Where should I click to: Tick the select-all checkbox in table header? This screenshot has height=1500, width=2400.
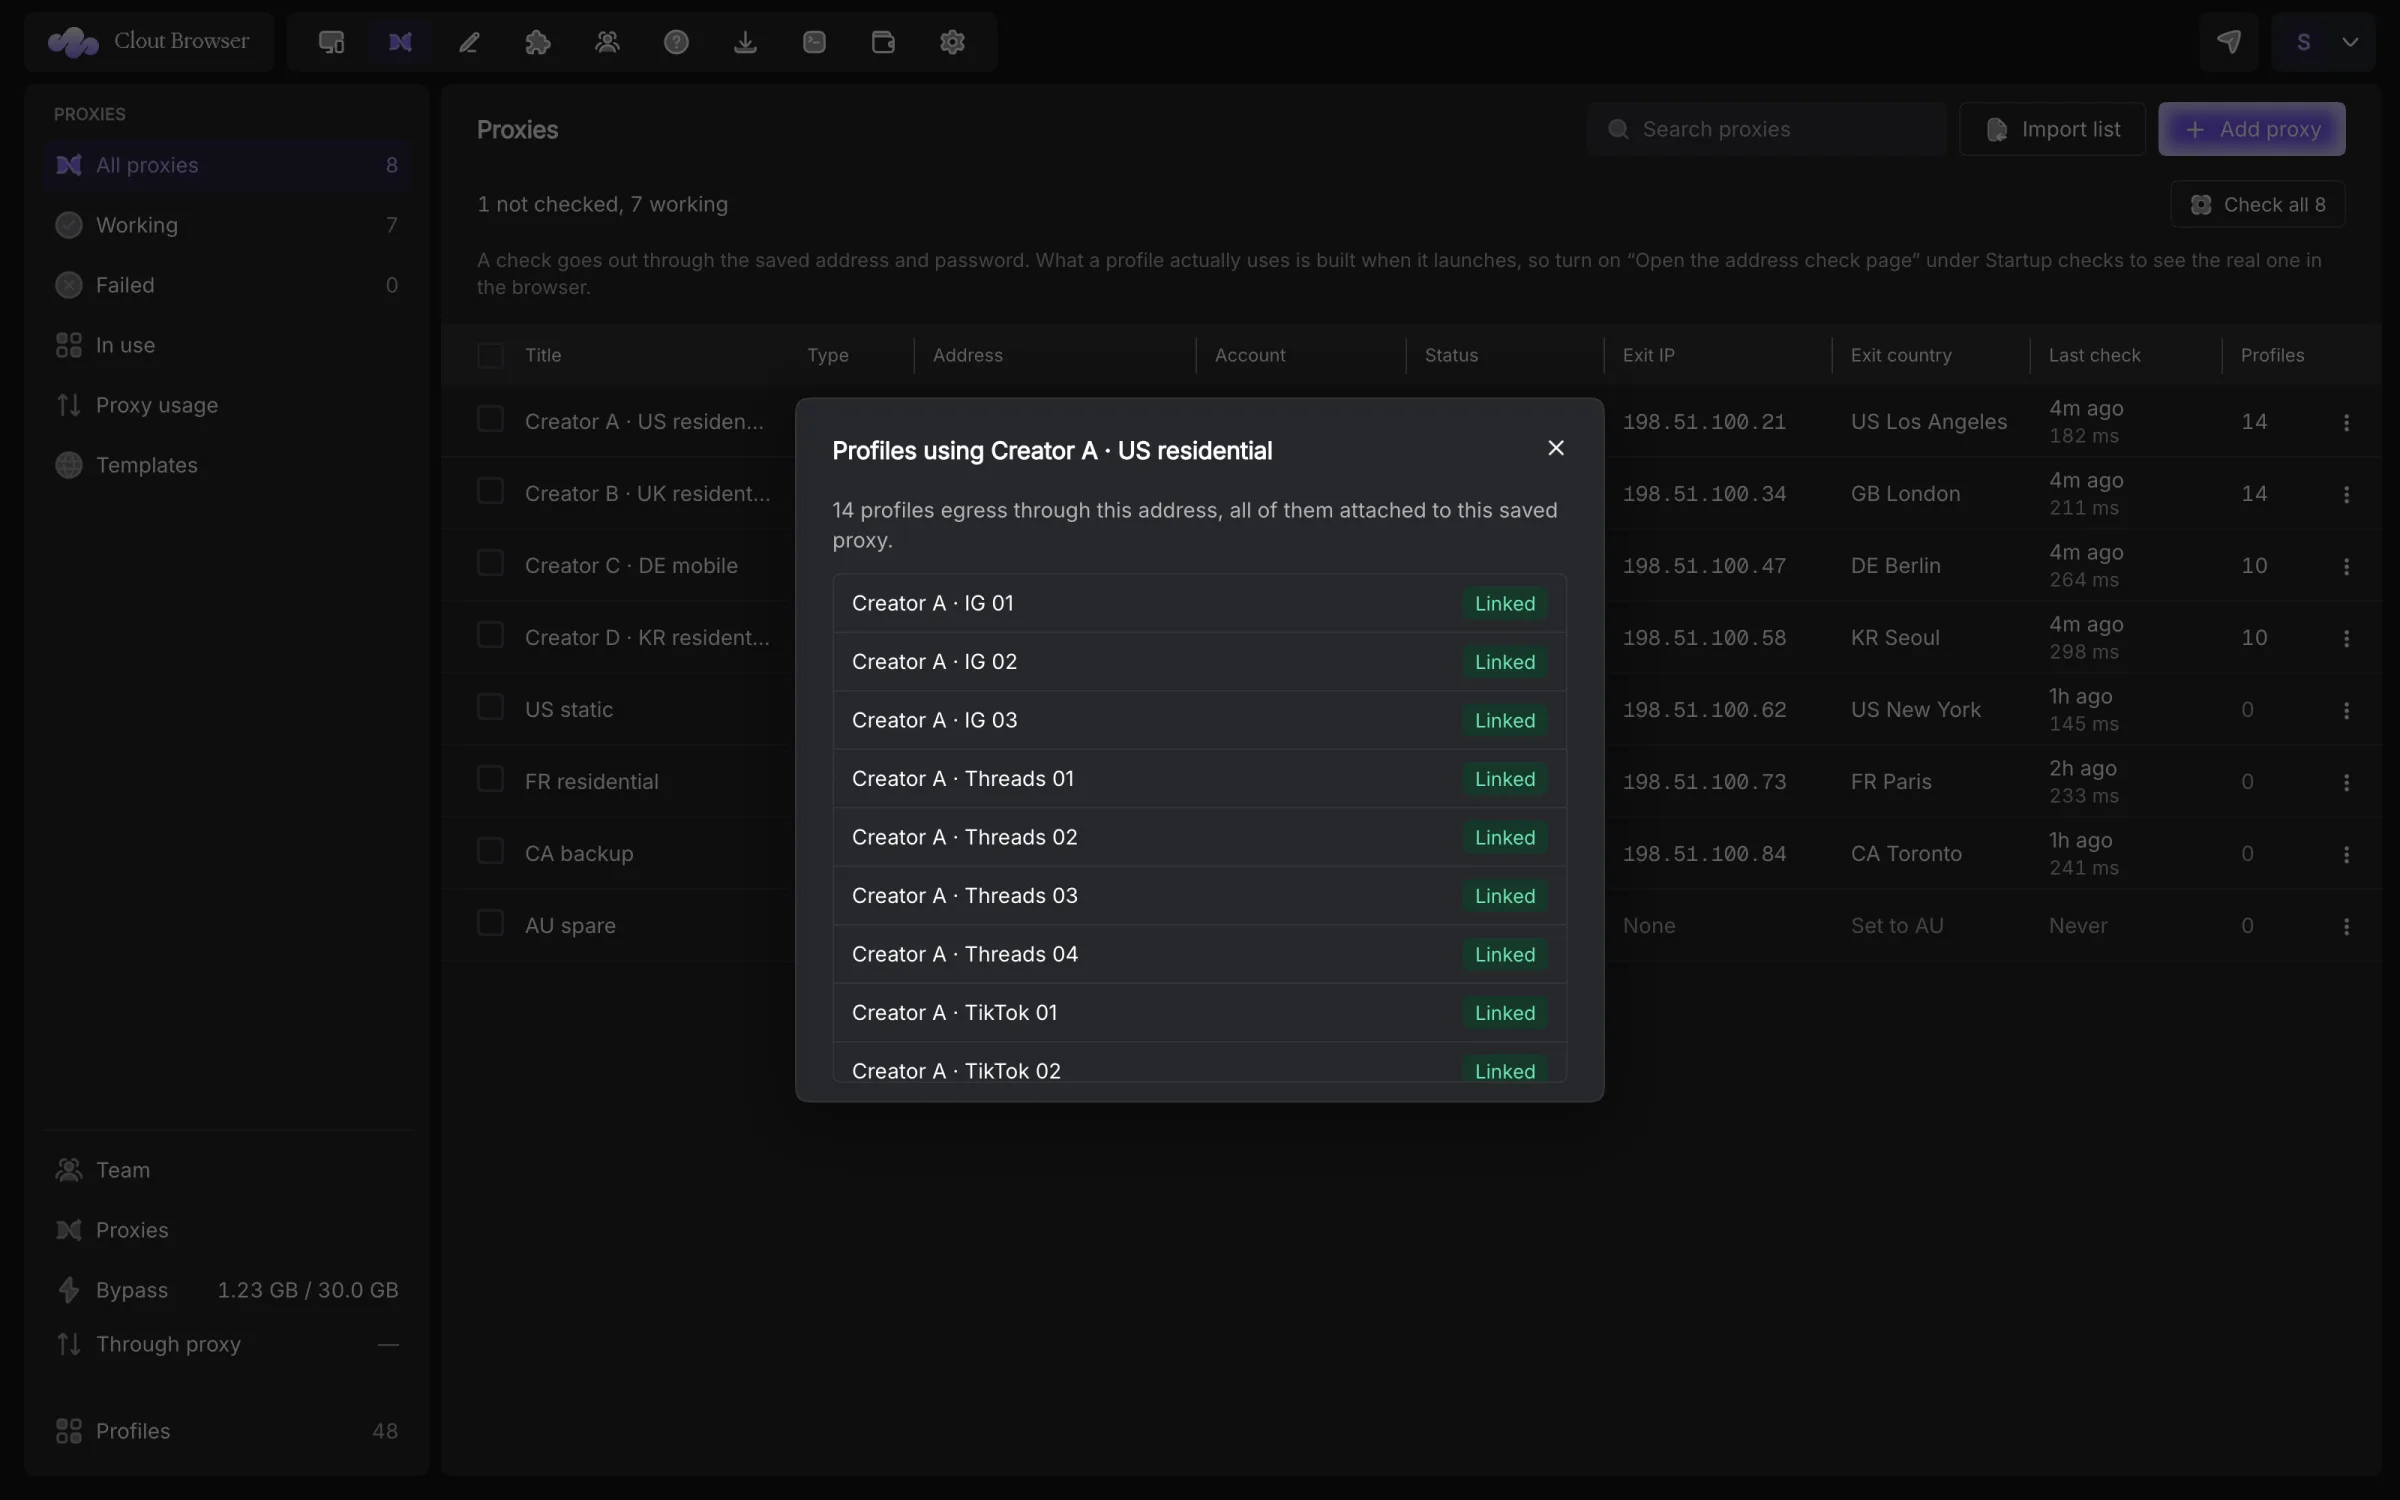(490, 355)
